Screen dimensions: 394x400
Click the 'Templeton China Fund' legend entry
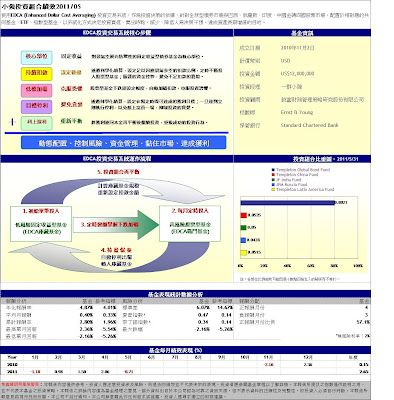coord(295,174)
